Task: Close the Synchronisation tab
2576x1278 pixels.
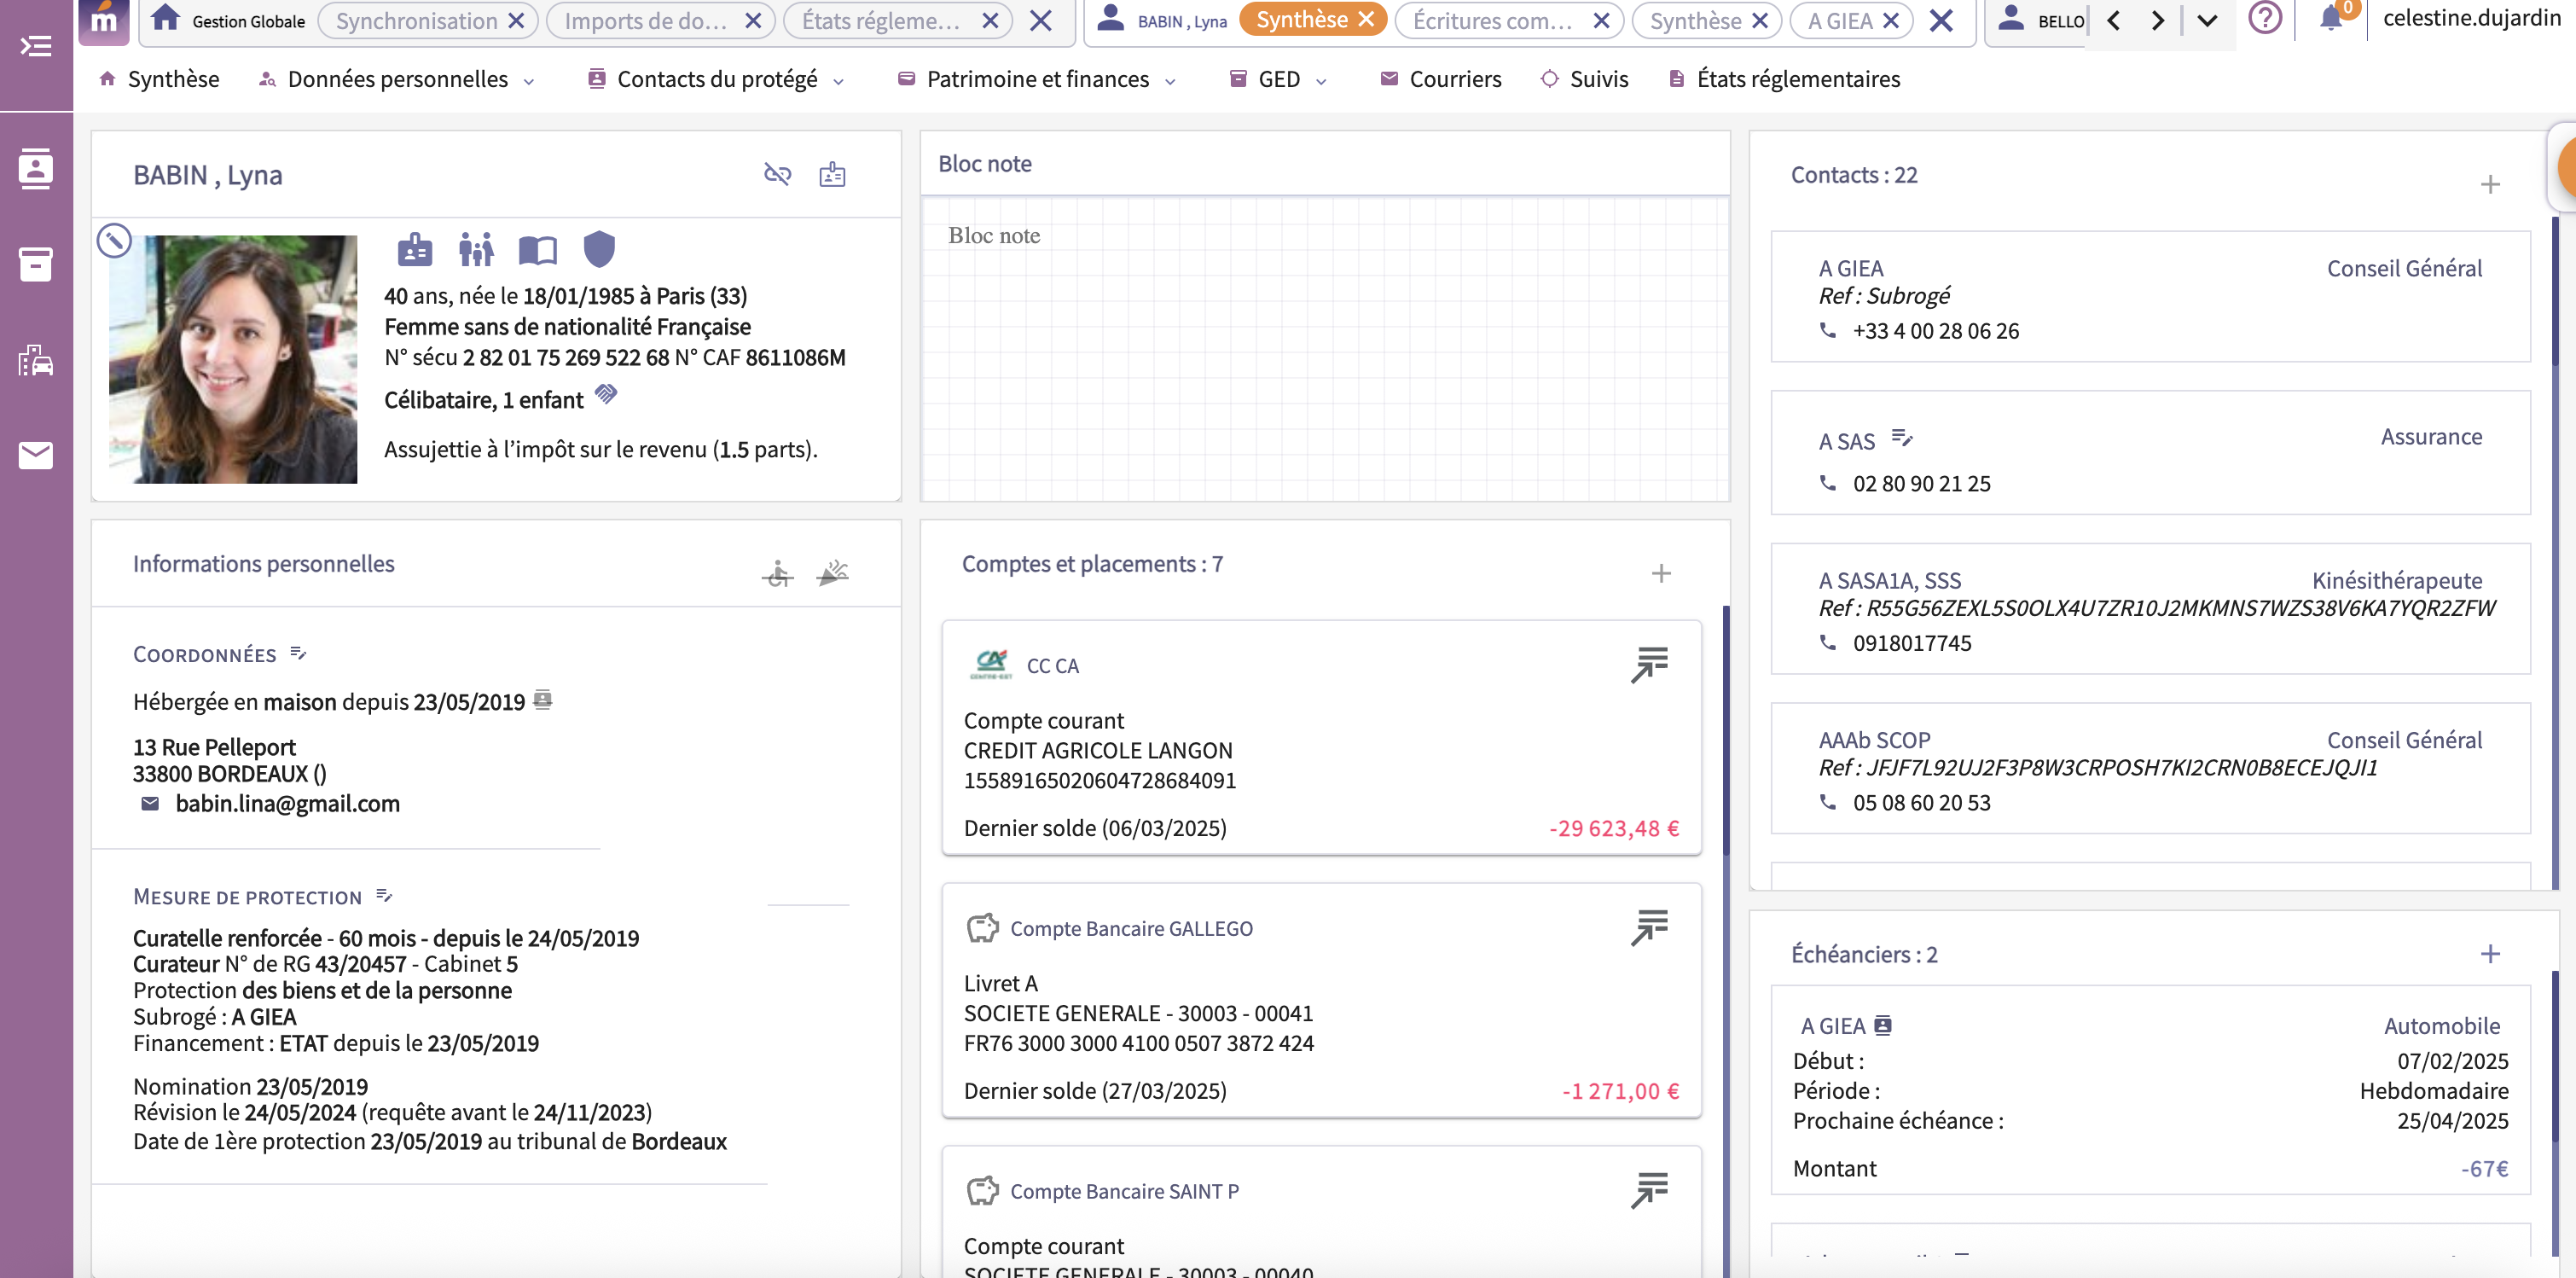Action: click(x=516, y=21)
